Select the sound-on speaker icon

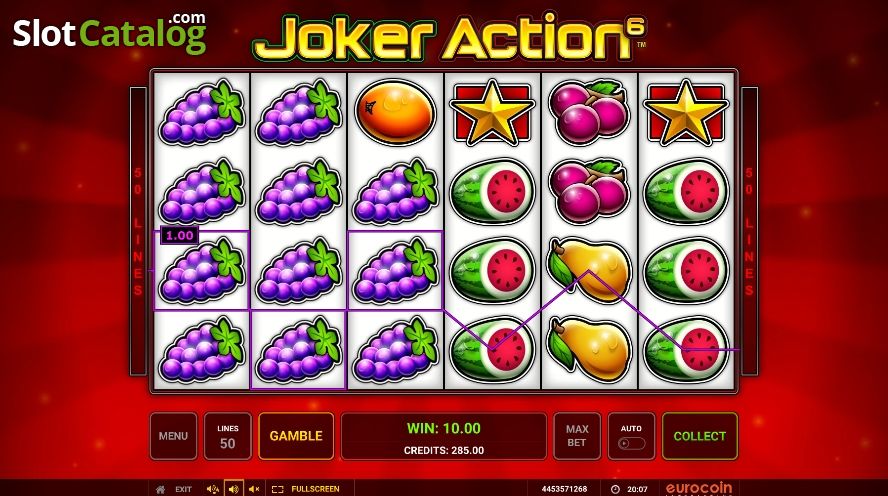(x=233, y=489)
